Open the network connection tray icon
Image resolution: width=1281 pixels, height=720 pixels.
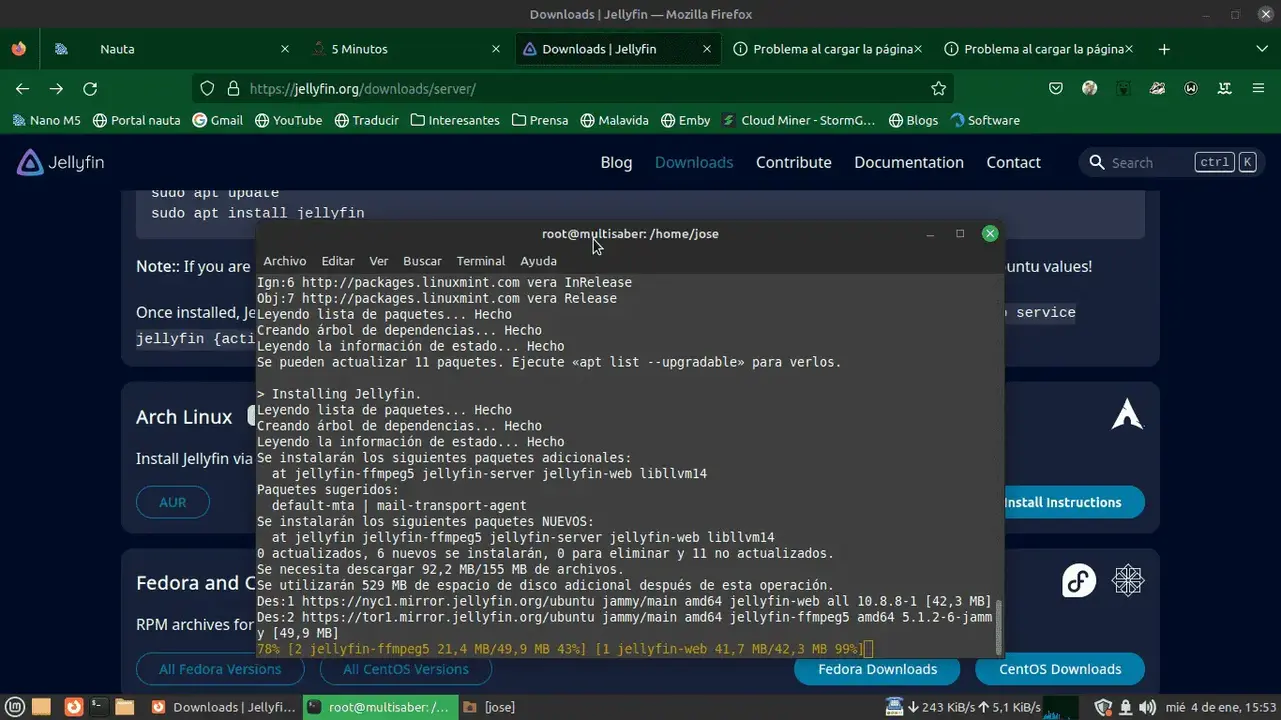pyautogui.click(x=1126, y=707)
